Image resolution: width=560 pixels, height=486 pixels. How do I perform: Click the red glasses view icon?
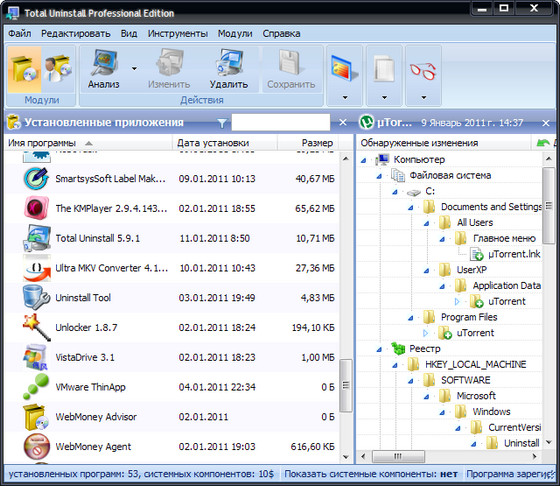click(x=424, y=71)
